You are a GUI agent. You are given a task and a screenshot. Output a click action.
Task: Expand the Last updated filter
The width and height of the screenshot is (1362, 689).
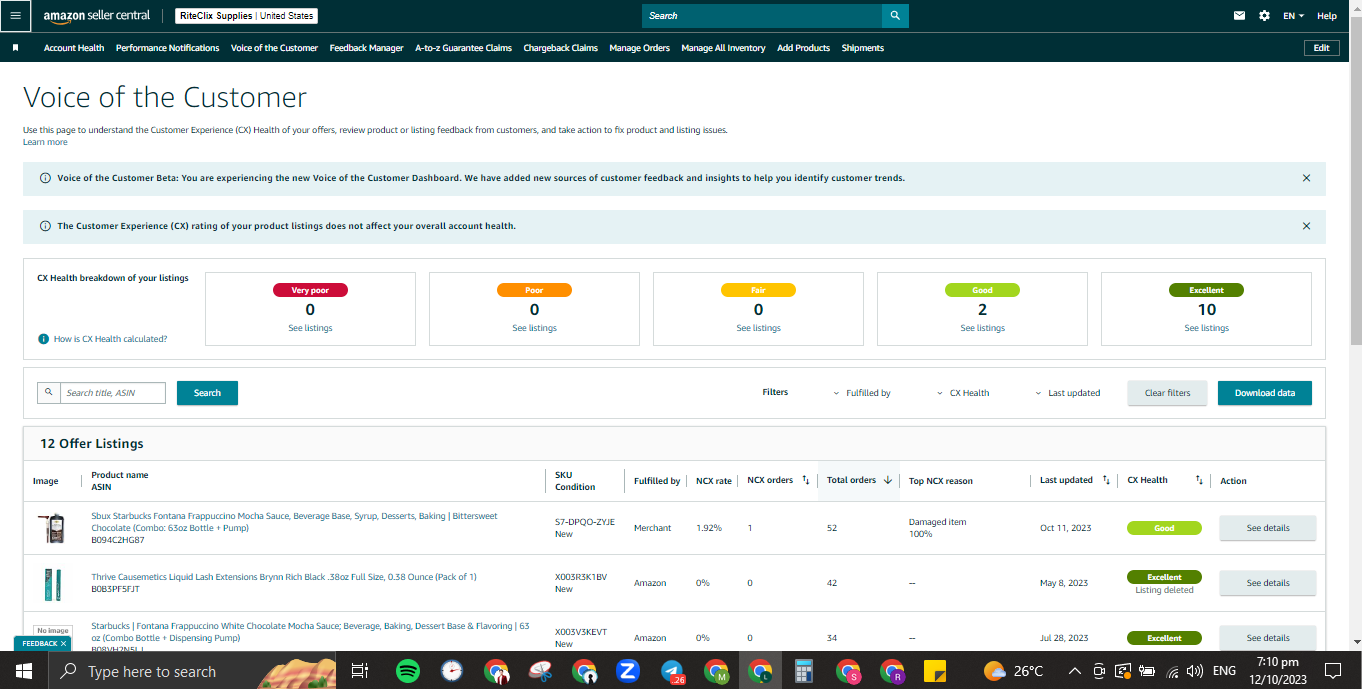point(1068,393)
